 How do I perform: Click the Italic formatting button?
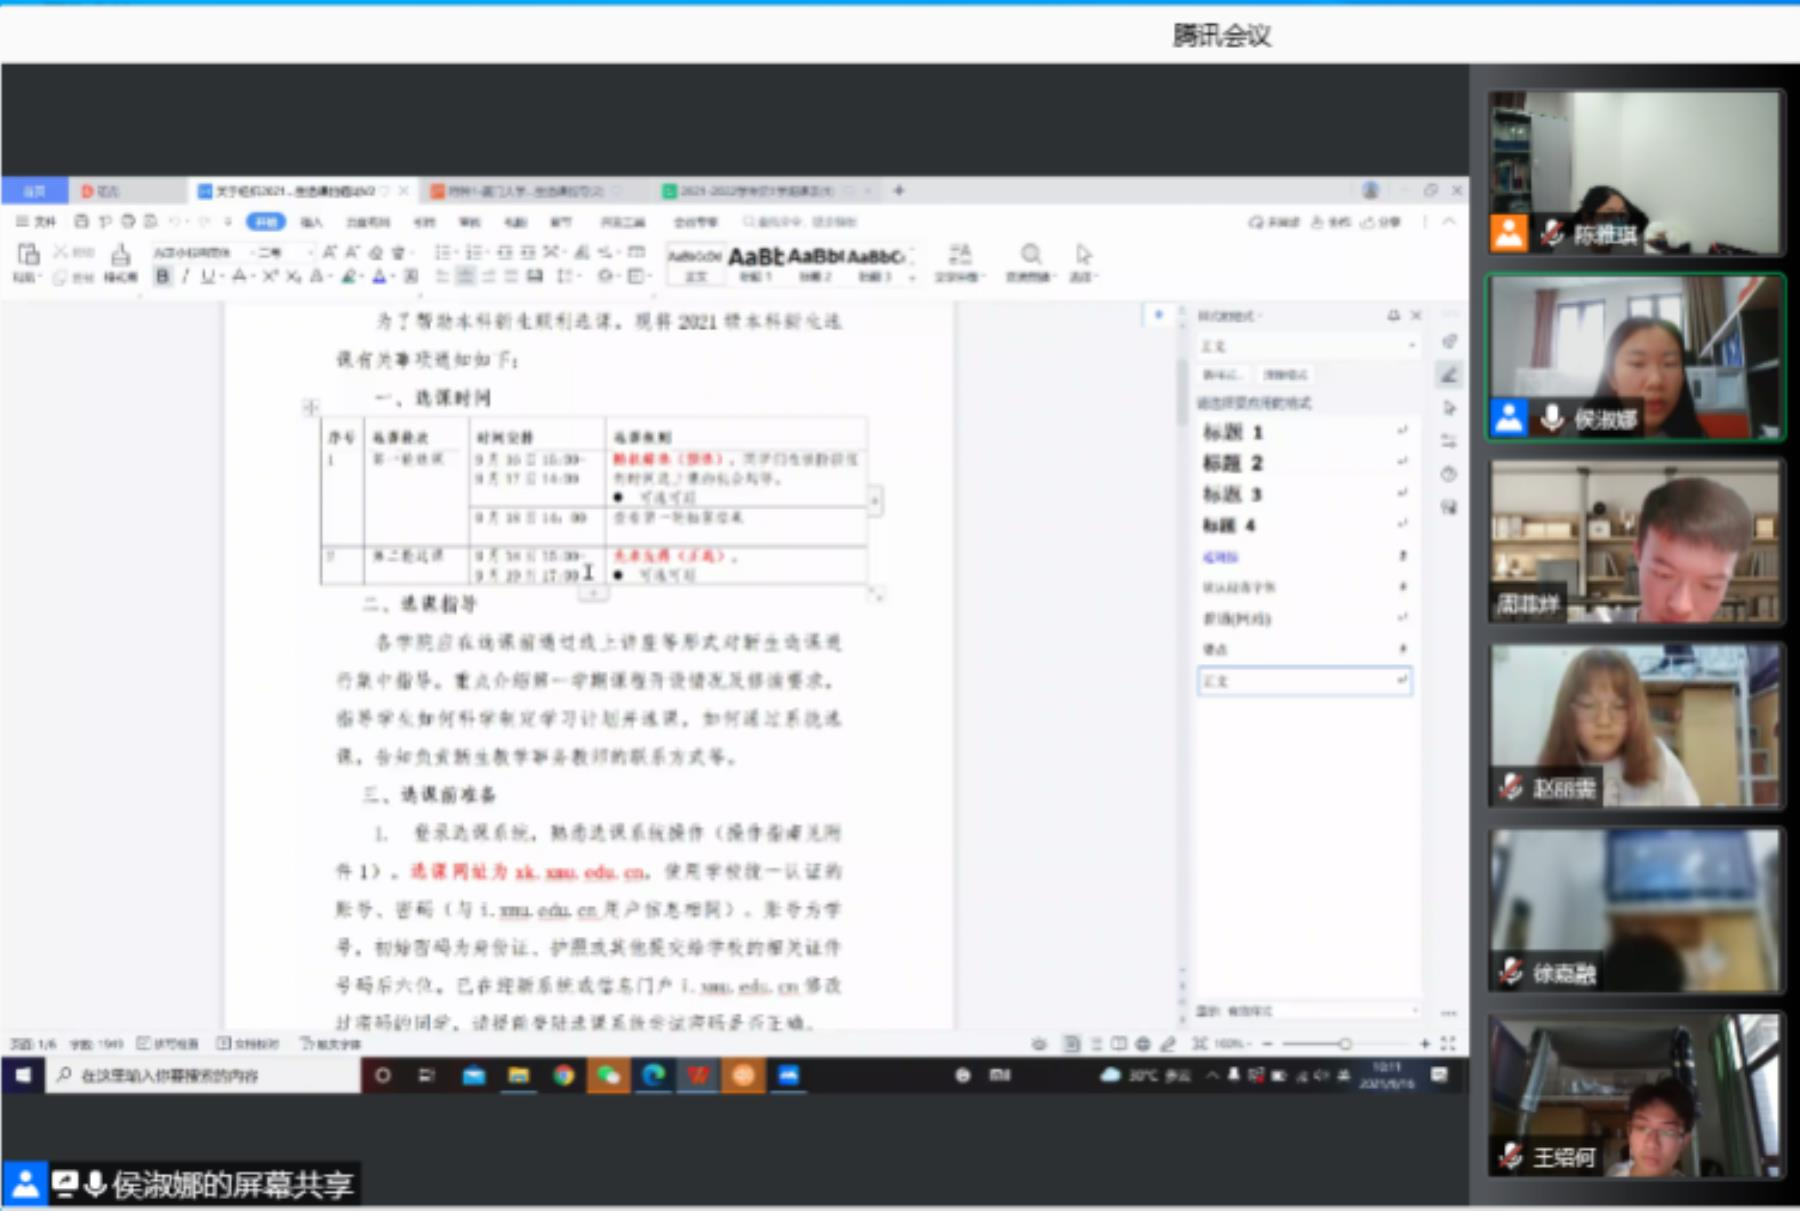click(x=185, y=277)
